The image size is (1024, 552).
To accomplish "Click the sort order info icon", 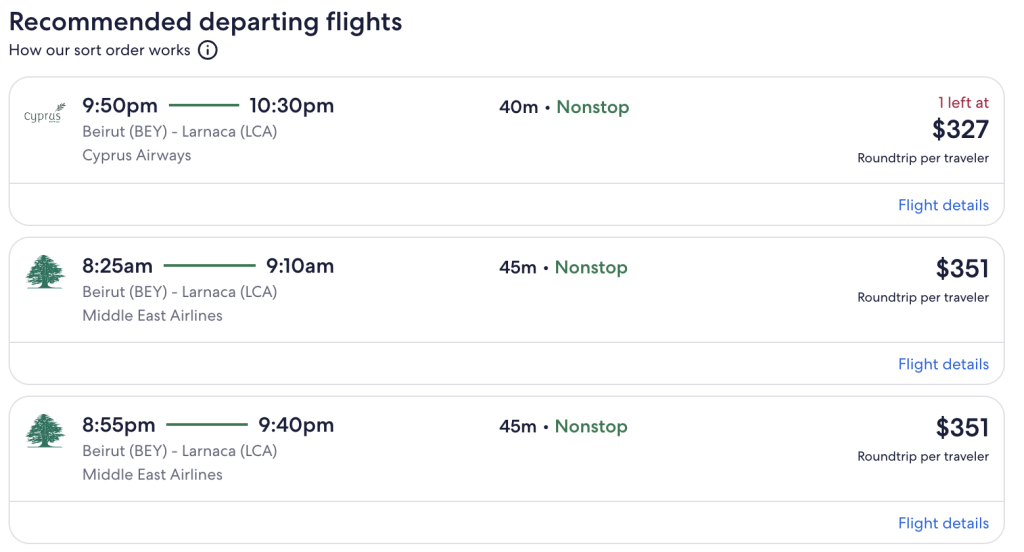I will 208,50.
